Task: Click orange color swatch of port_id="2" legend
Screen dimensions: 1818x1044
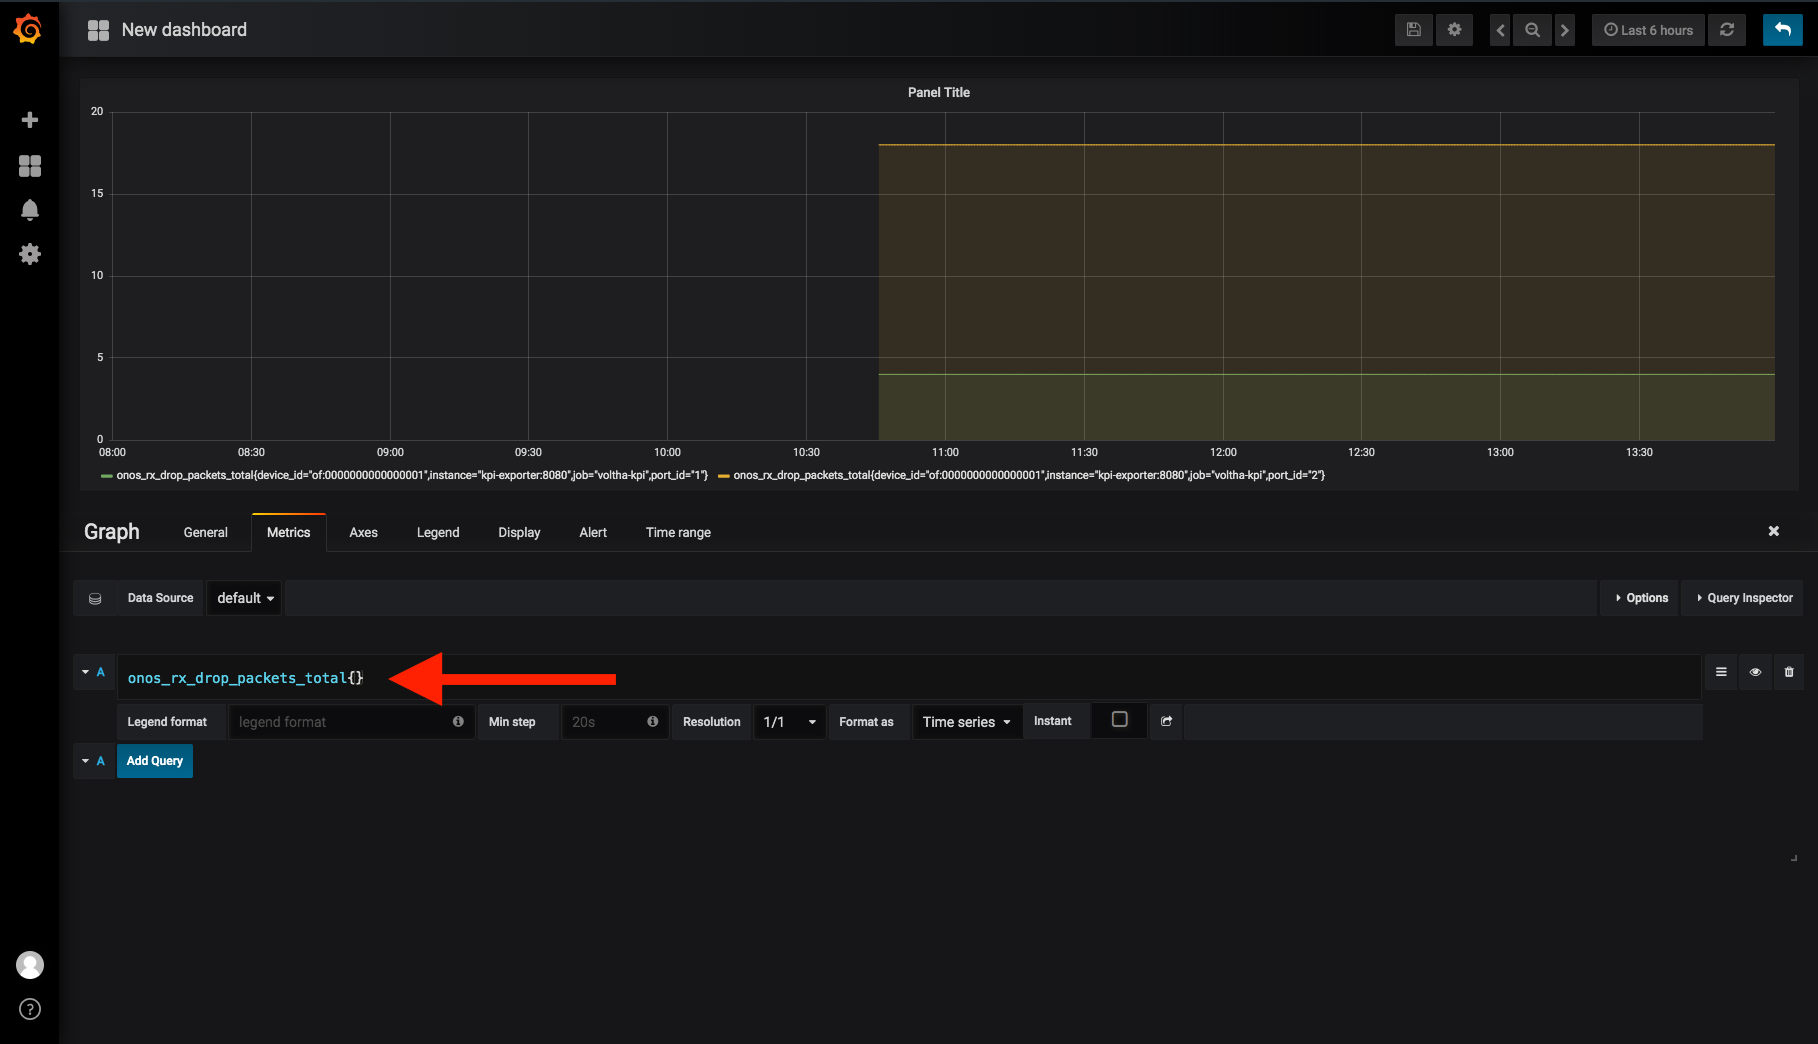Action: (723, 476)
